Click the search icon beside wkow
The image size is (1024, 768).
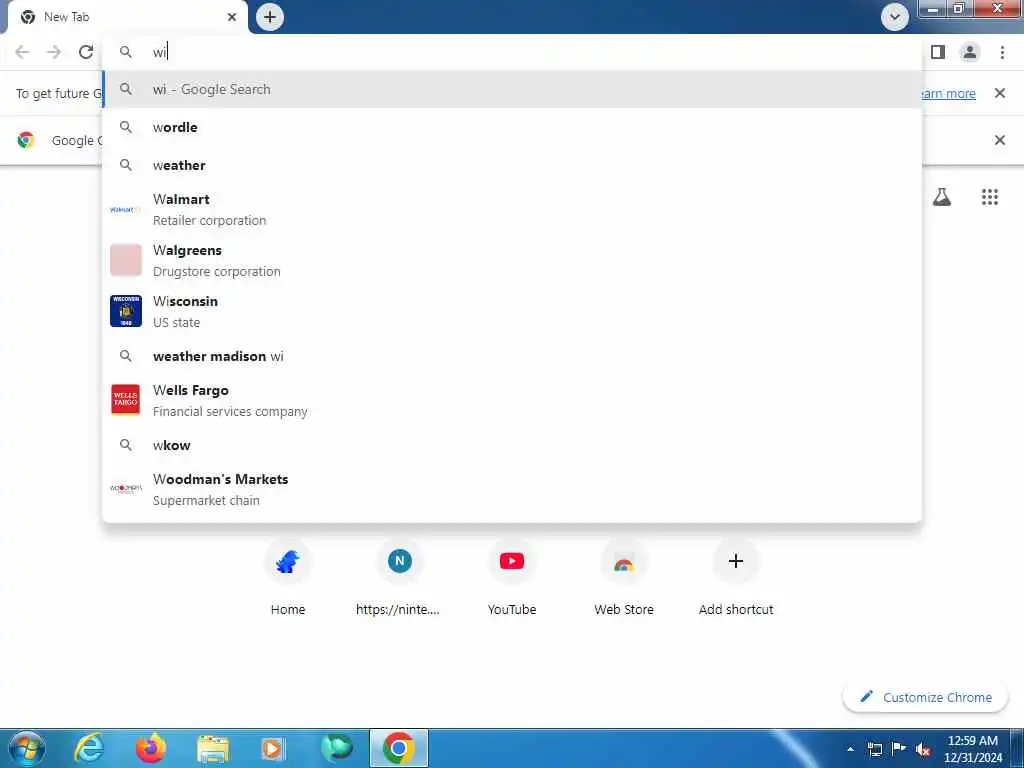[126, 445]
